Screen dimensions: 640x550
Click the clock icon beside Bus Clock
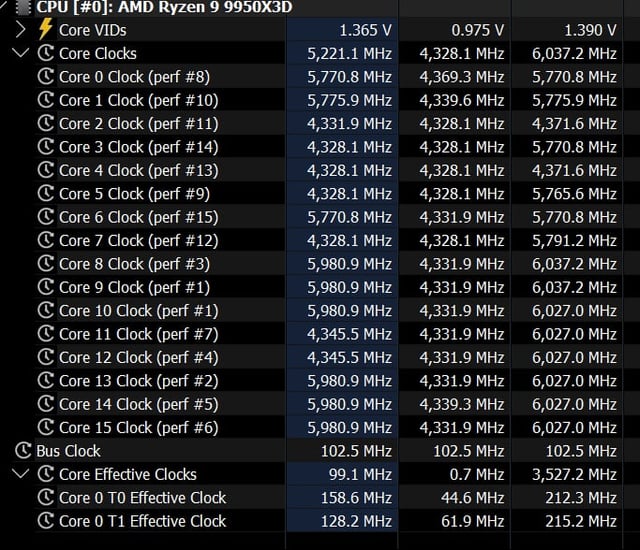point(23,451)
